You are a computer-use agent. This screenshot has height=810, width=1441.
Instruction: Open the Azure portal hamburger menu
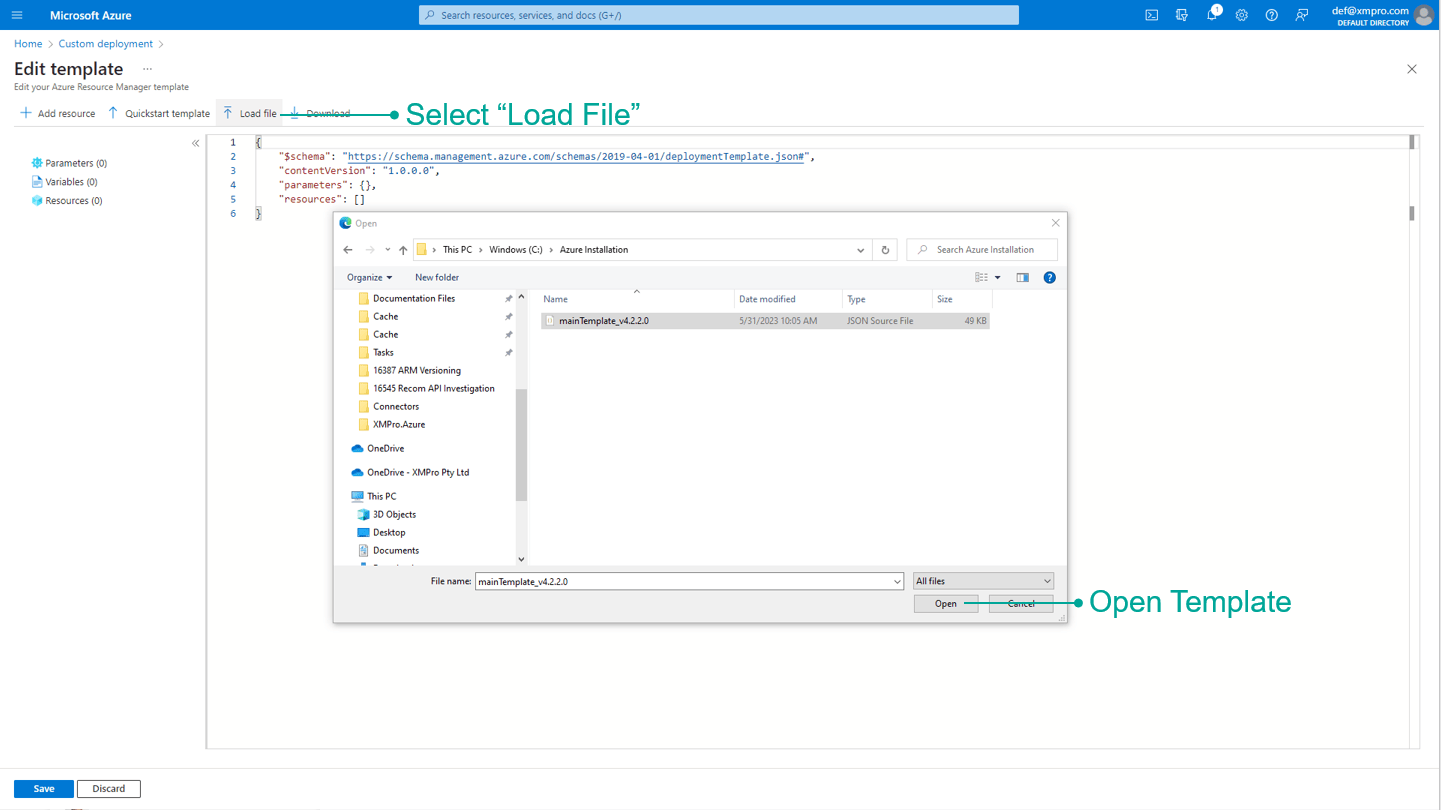point(17,15)
